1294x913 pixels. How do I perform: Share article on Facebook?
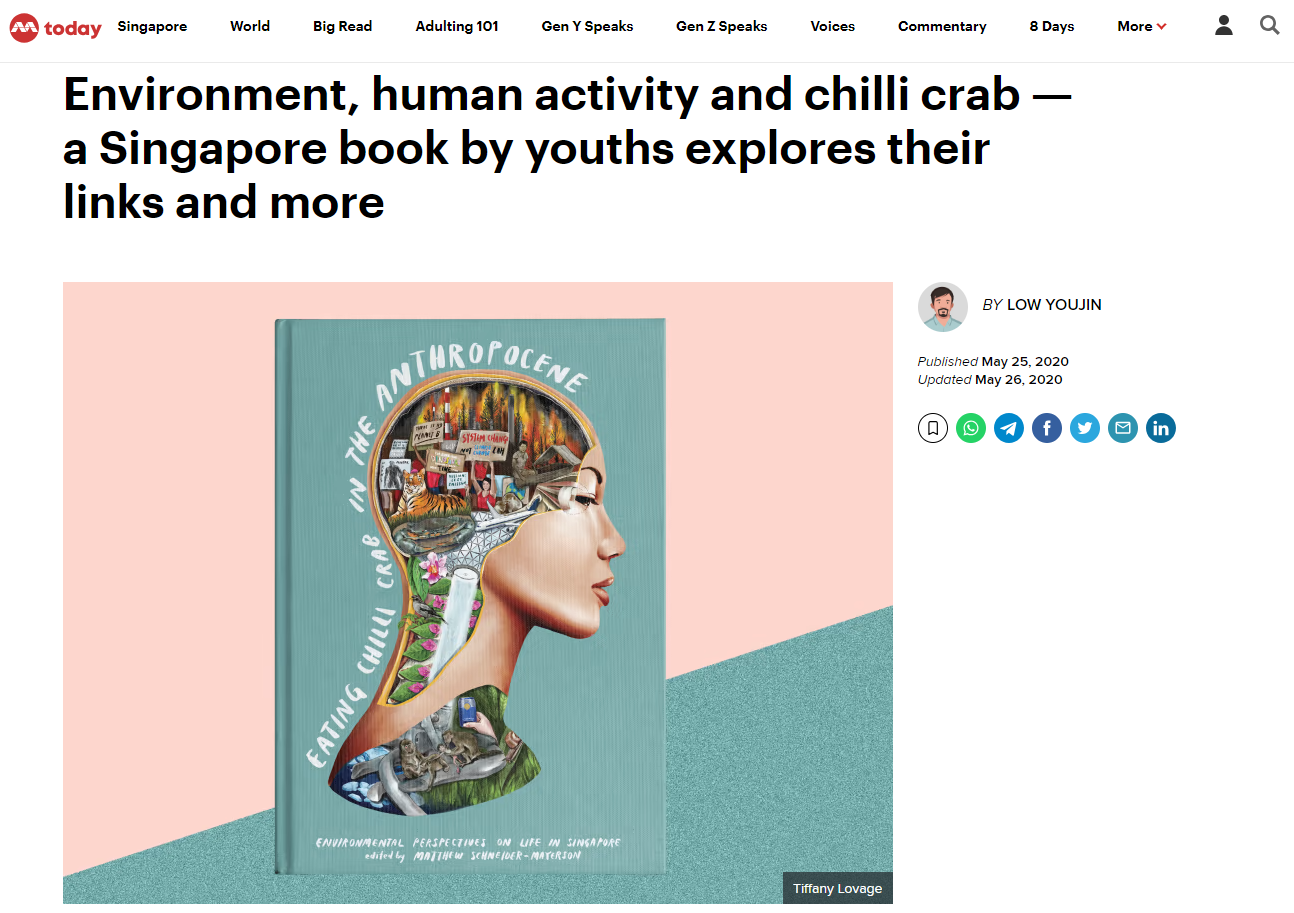[x=1047, y=429]
